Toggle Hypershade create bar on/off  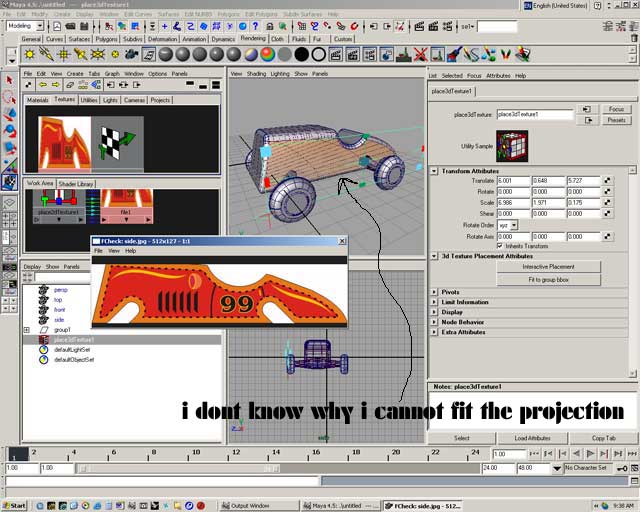(28, 85)
